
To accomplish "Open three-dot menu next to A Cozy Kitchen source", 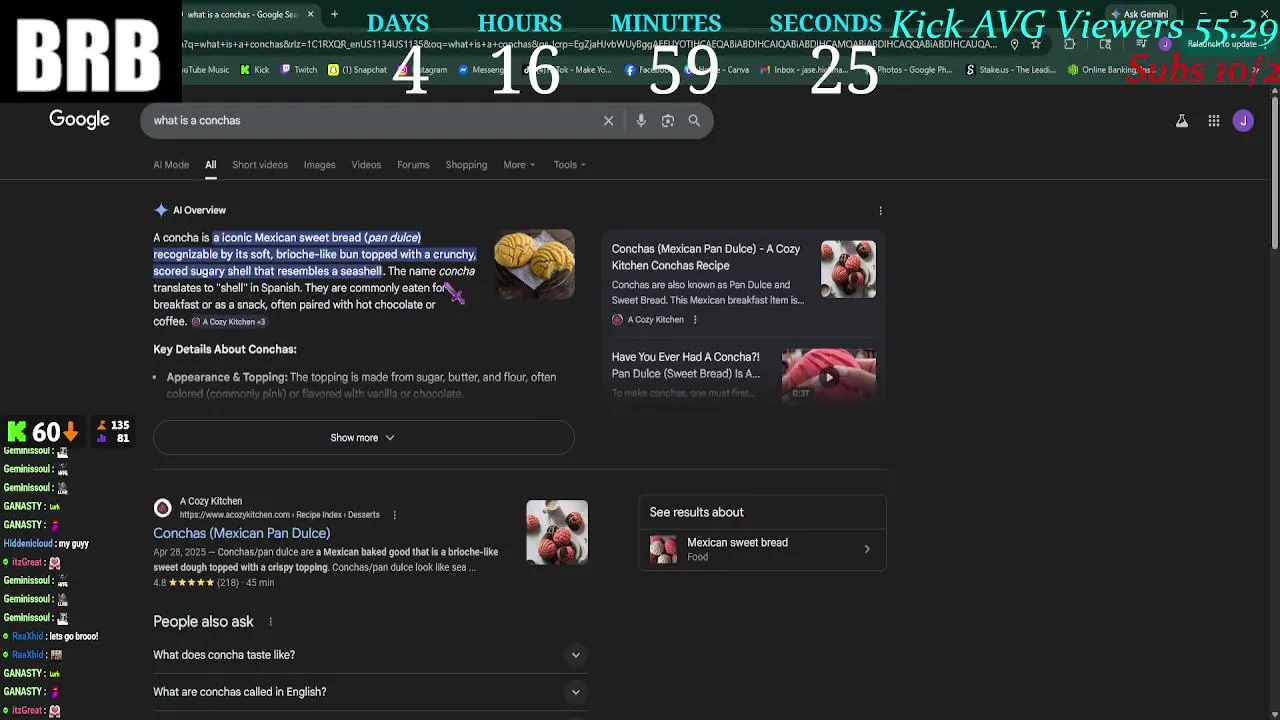I will click(695, 320).
